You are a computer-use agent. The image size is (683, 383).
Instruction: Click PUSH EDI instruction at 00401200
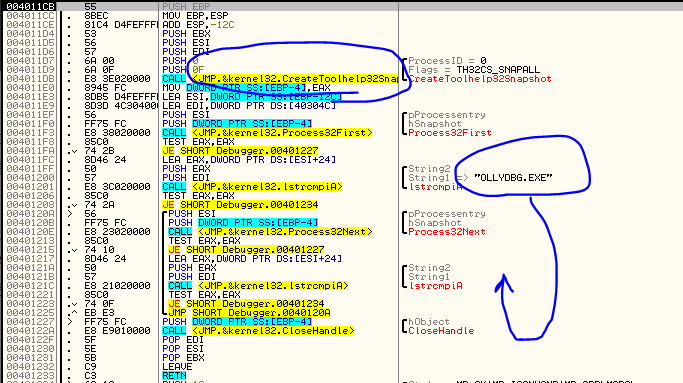pyautogui.click(x=186, y=178)
